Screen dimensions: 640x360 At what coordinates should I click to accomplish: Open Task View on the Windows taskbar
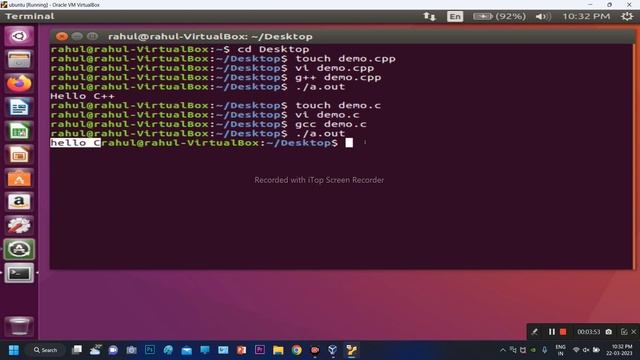click(77, 350)
